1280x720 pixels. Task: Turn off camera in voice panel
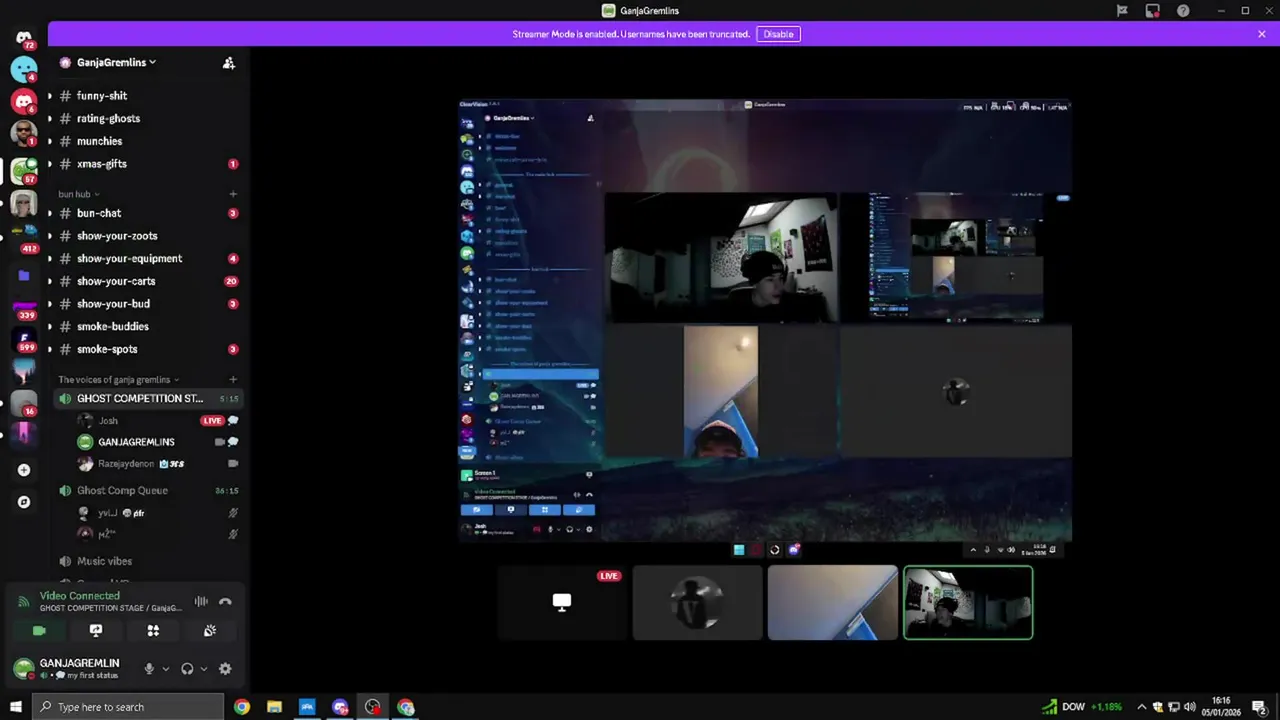39,631
